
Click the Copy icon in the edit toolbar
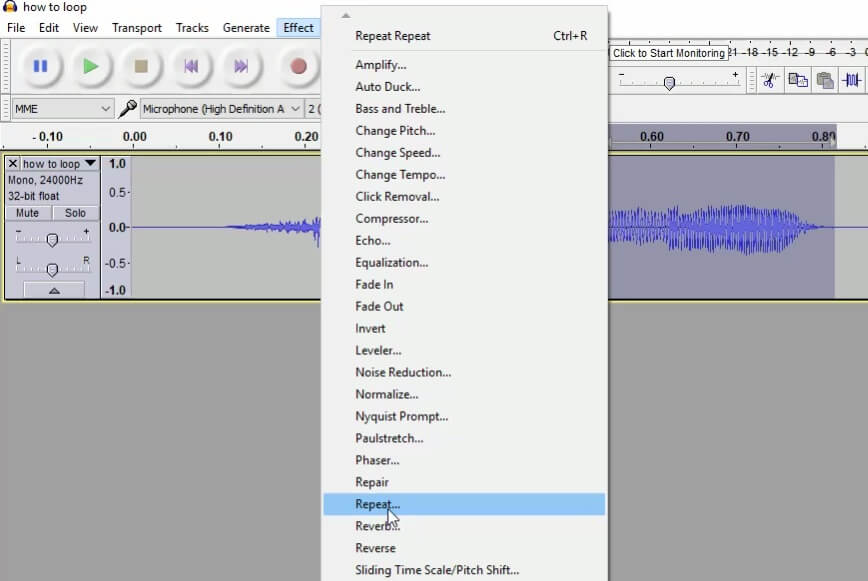[x=798, y=80]
